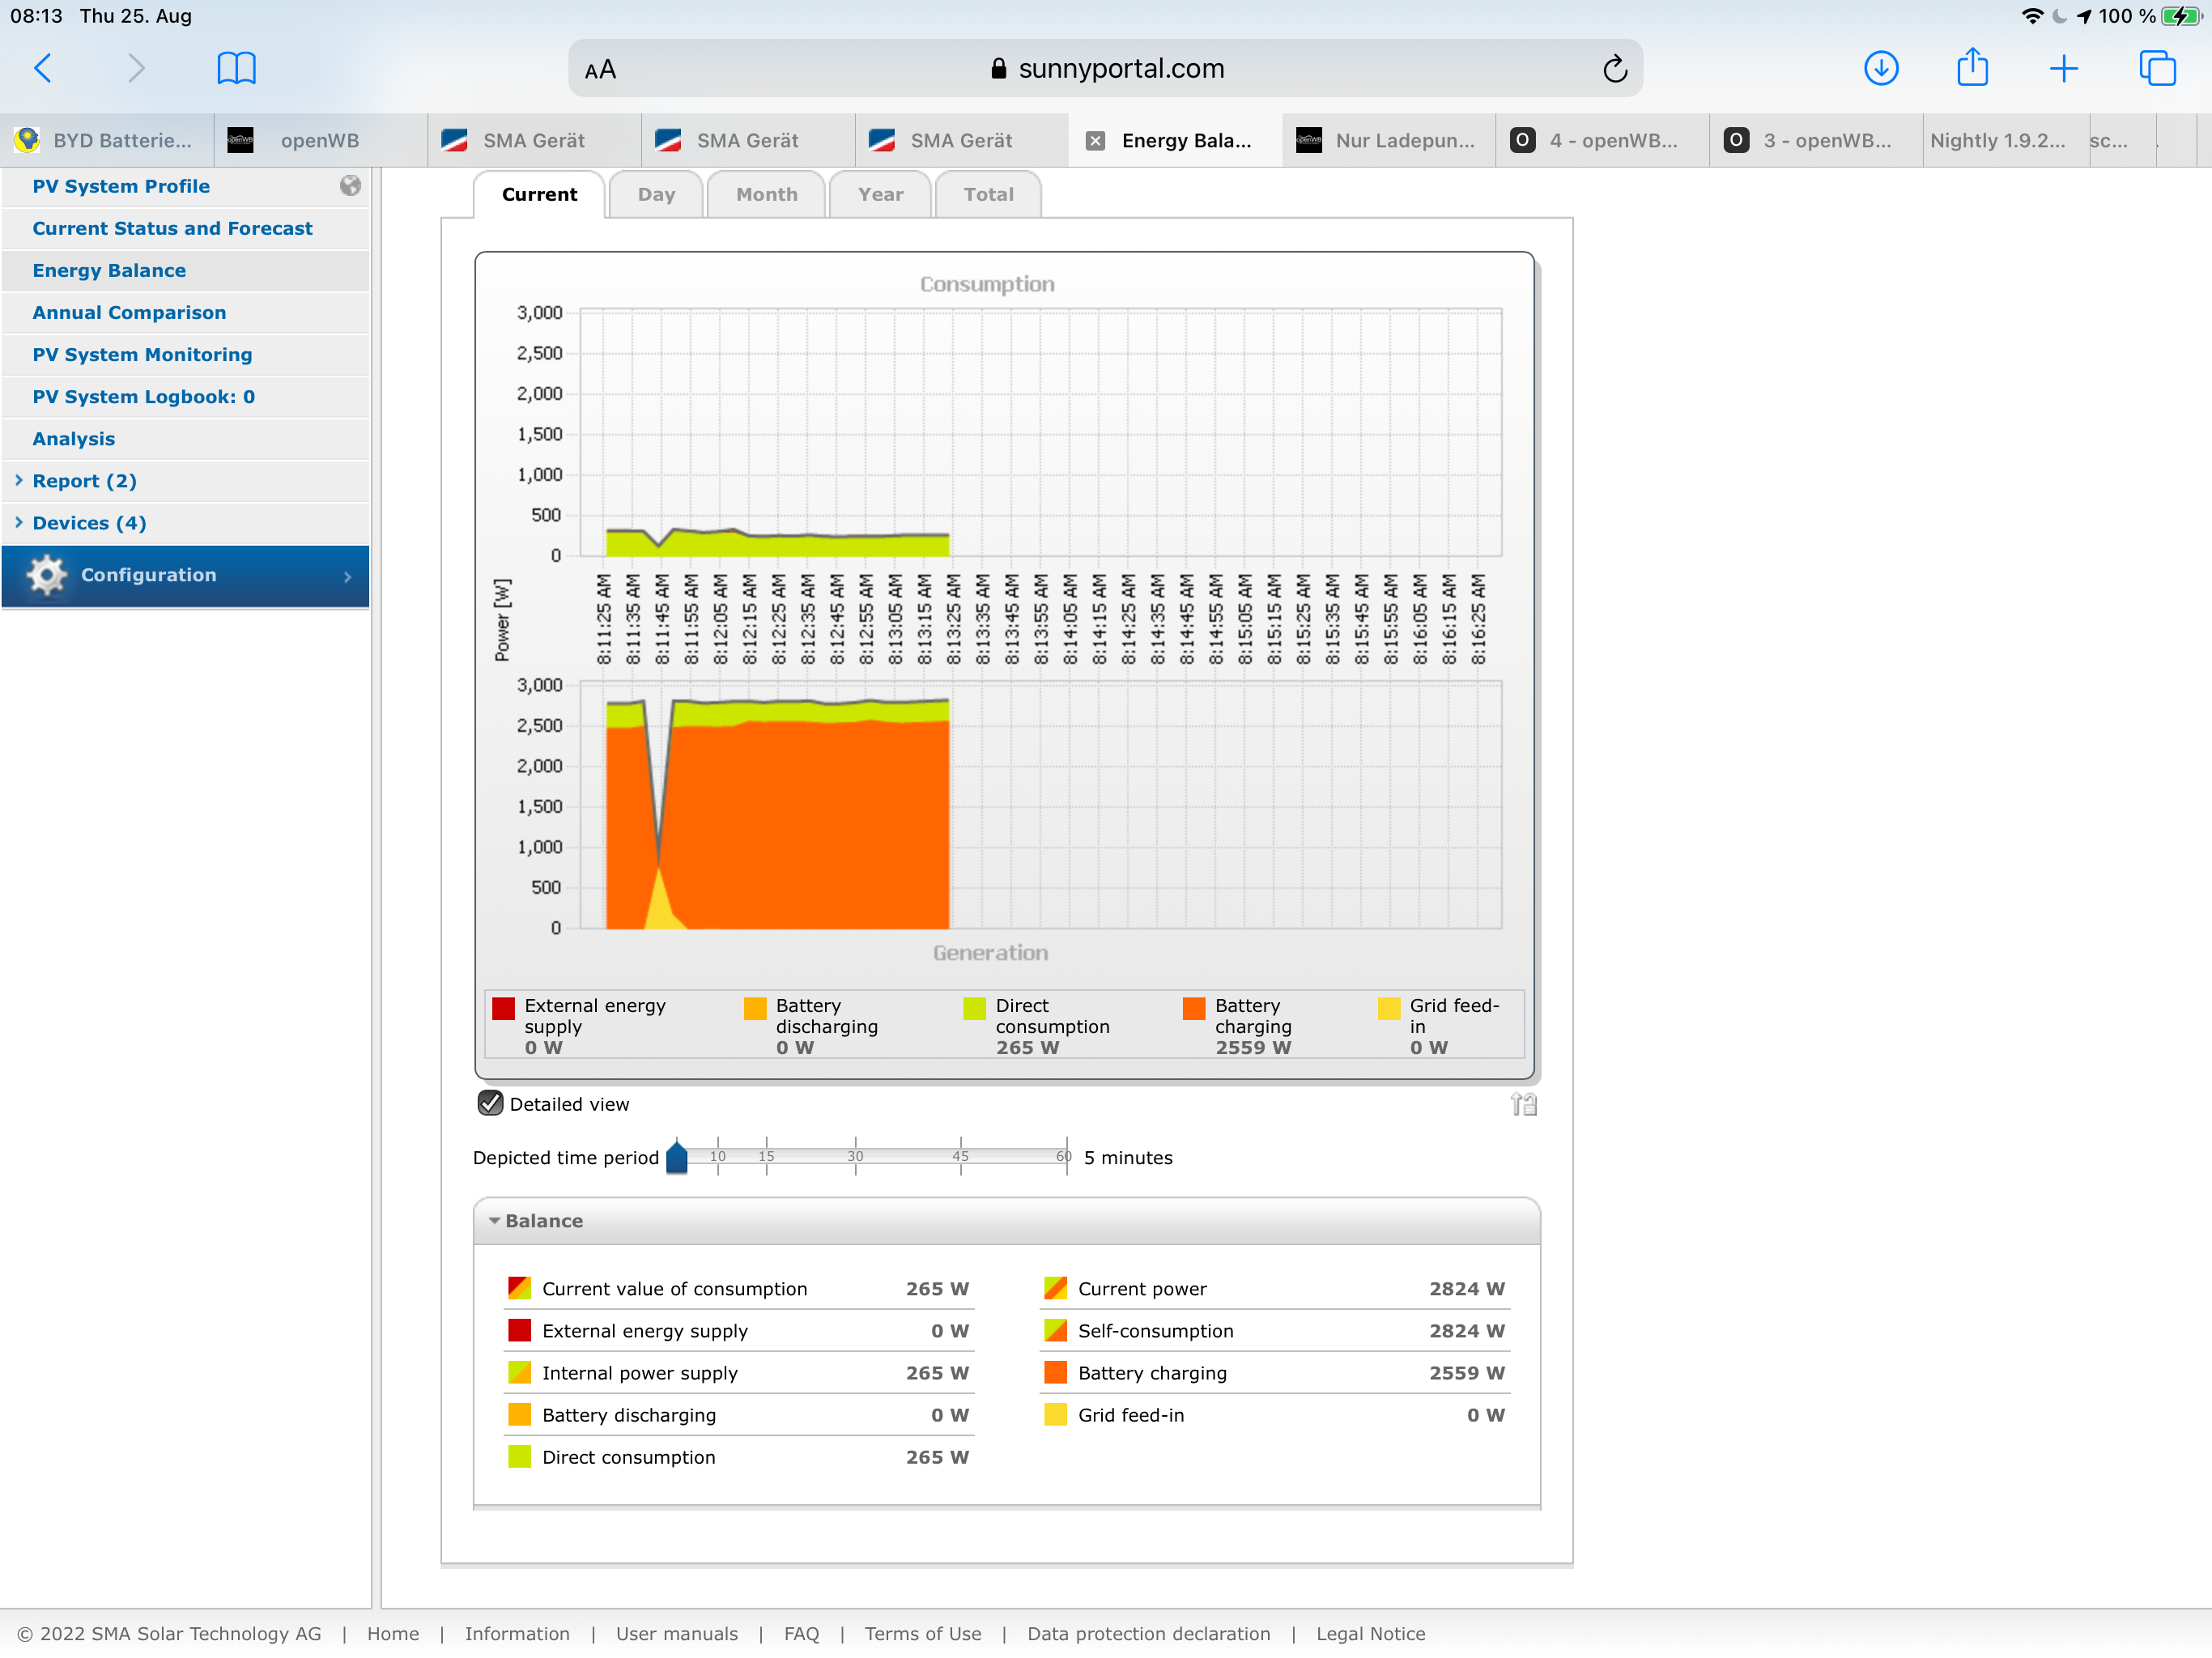Set depicted time period slider to 30

[x=855, y=1156]
